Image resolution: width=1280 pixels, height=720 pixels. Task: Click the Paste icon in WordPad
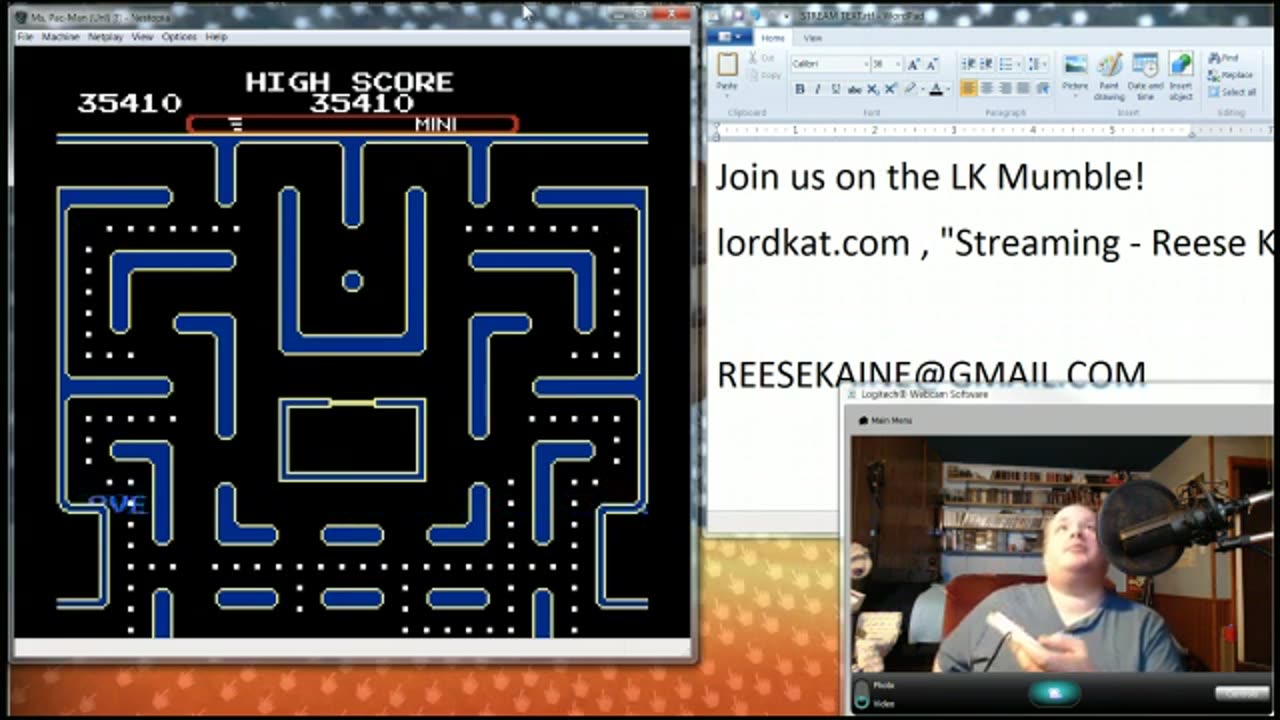pyautogui.click(x=727, y=65)
